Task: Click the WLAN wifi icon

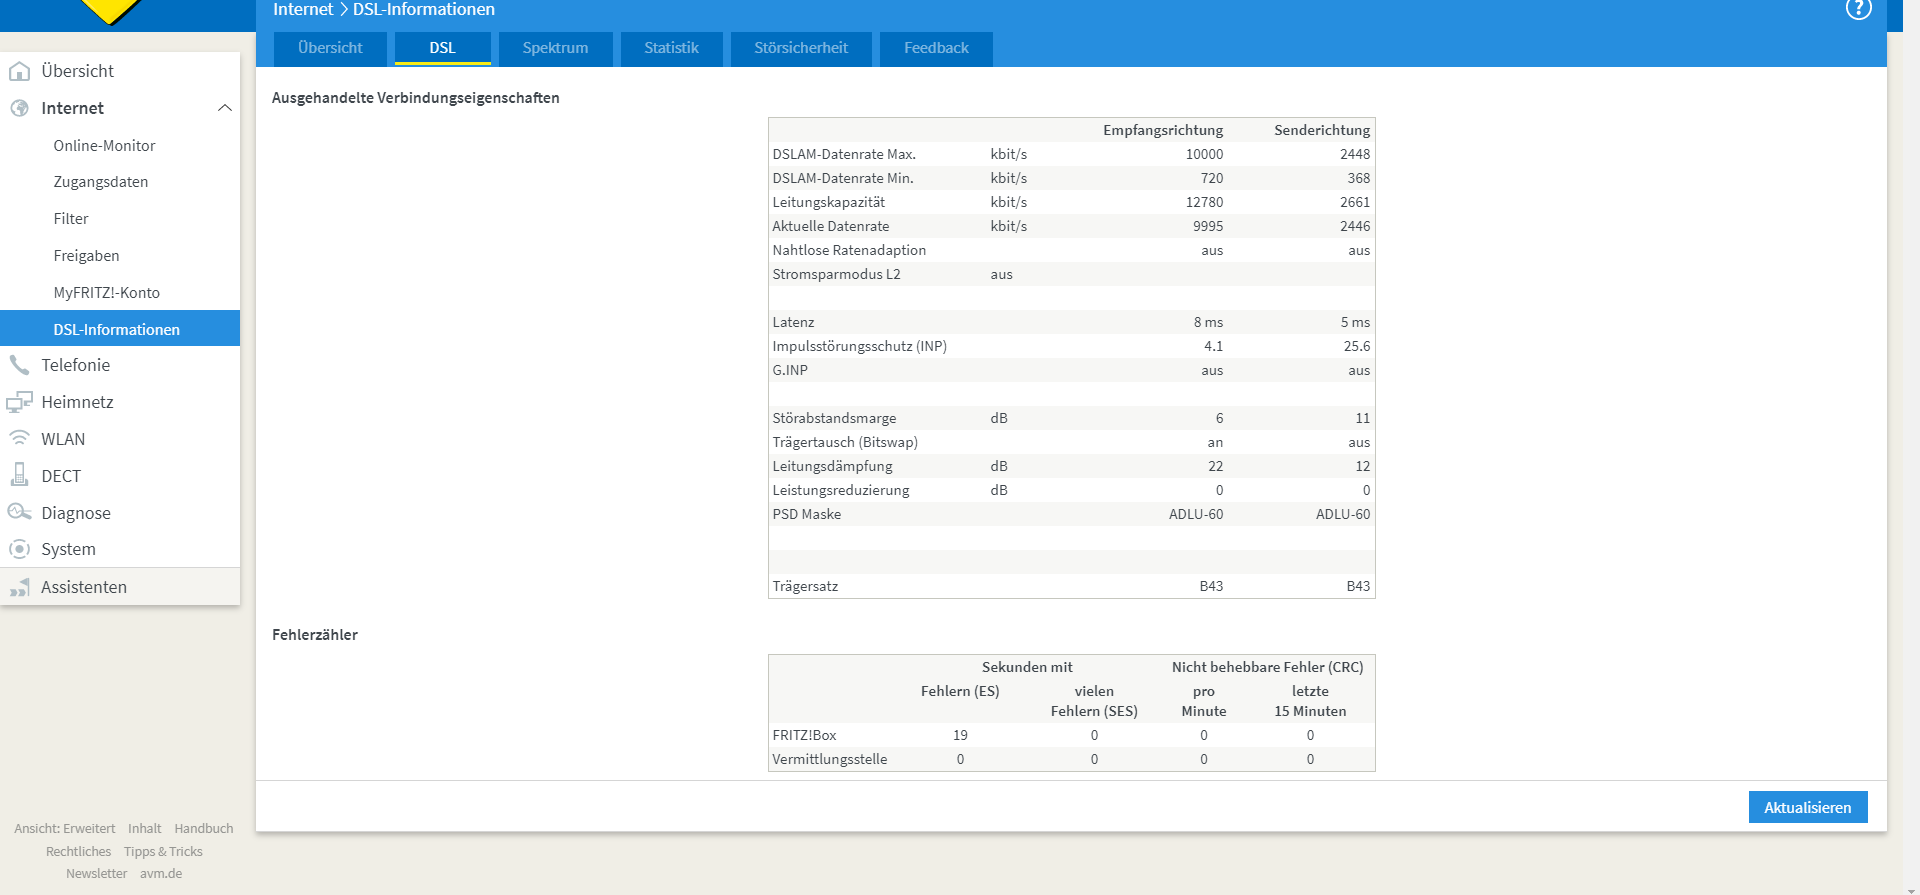Action: click(x=19, y=438)
